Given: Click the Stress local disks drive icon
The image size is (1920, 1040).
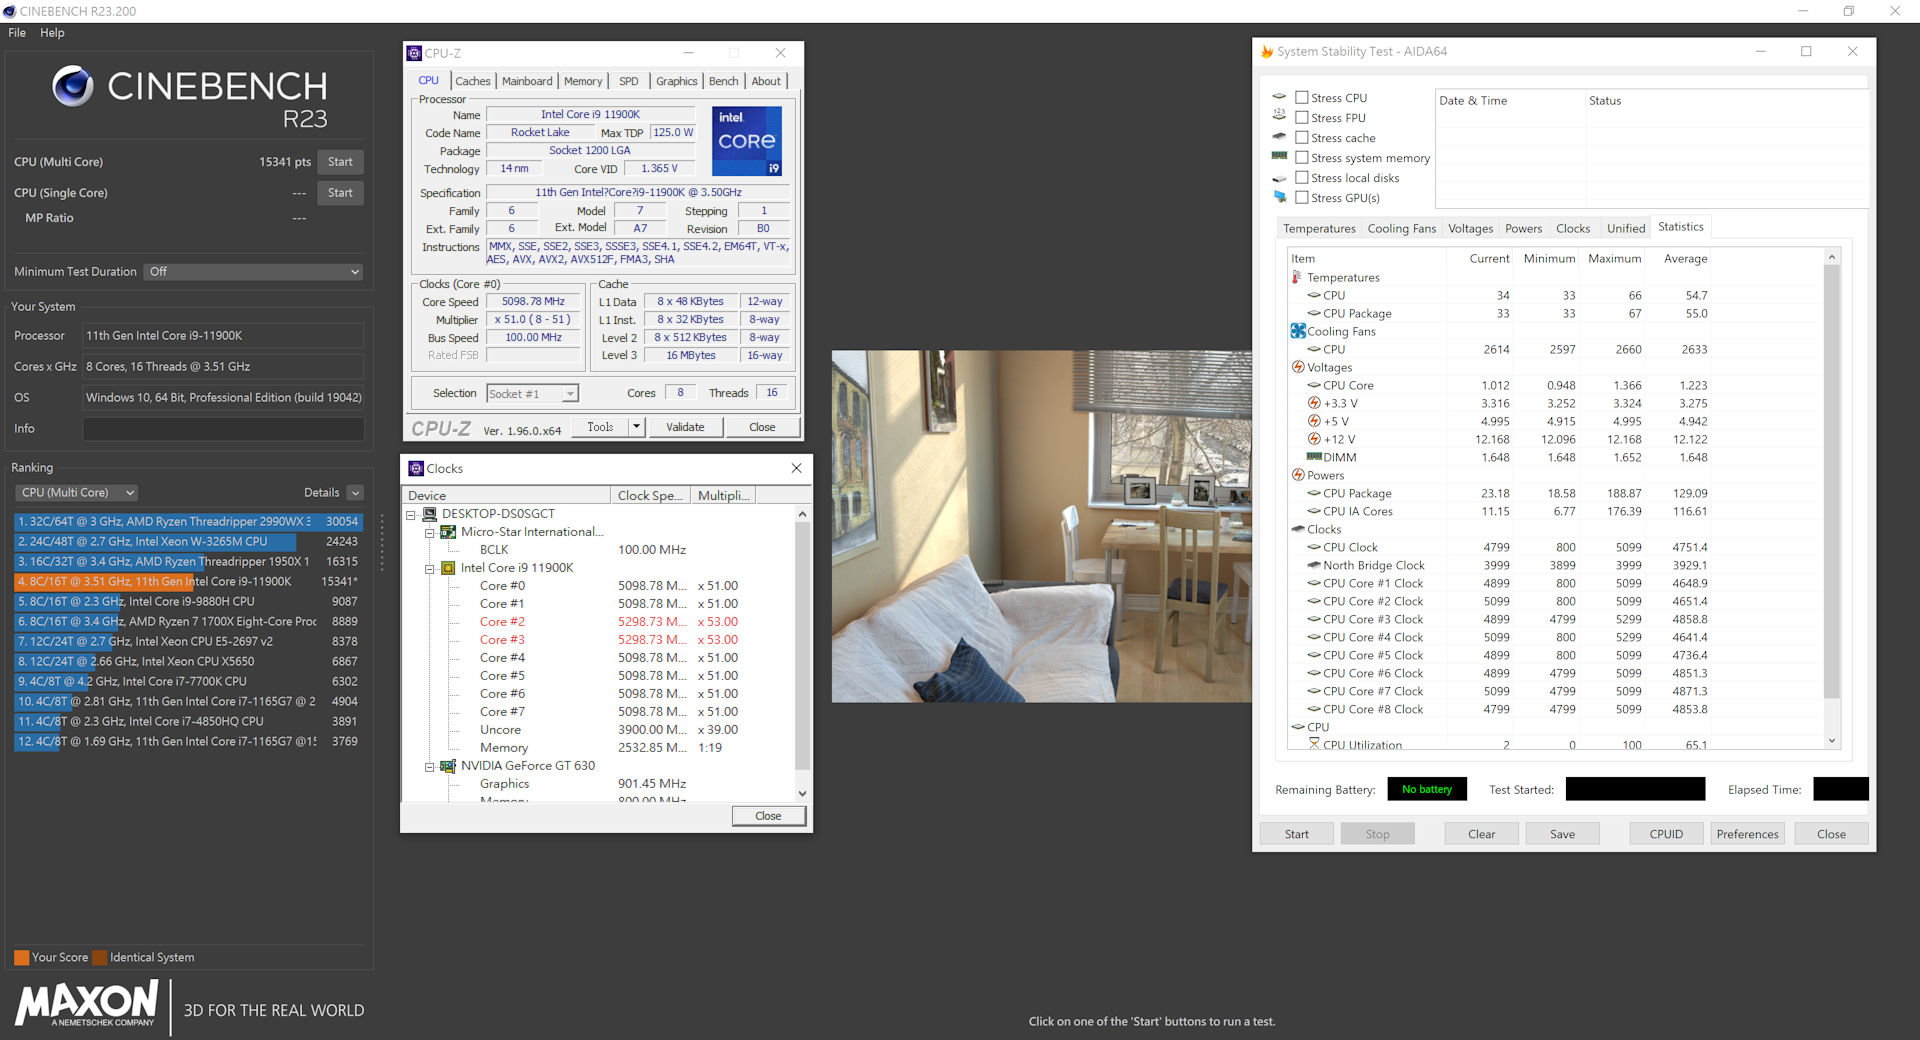Looking at the screenshot, I should [1279, 178].
